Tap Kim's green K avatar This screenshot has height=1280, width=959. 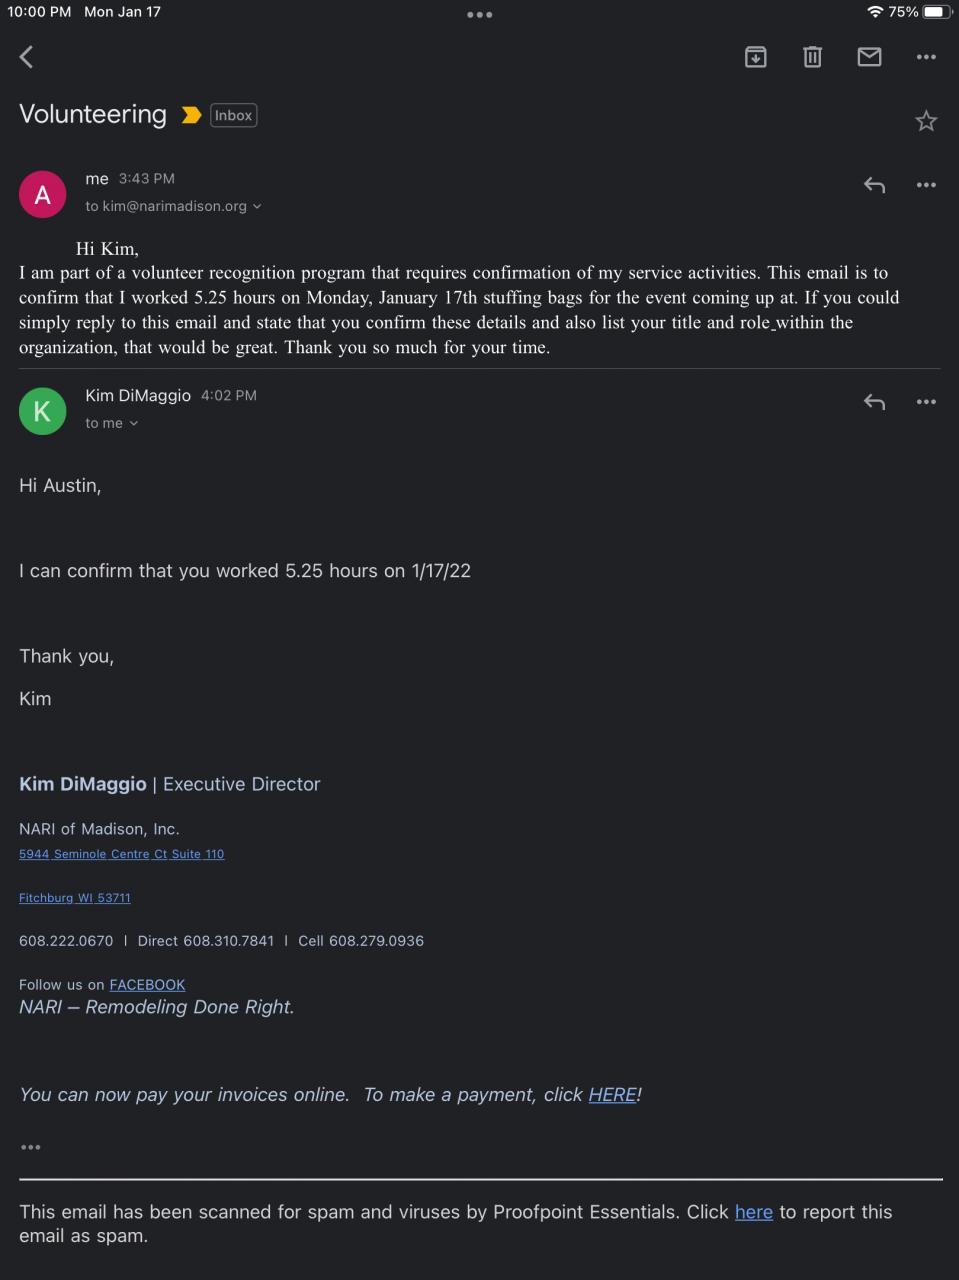point(42,411)
